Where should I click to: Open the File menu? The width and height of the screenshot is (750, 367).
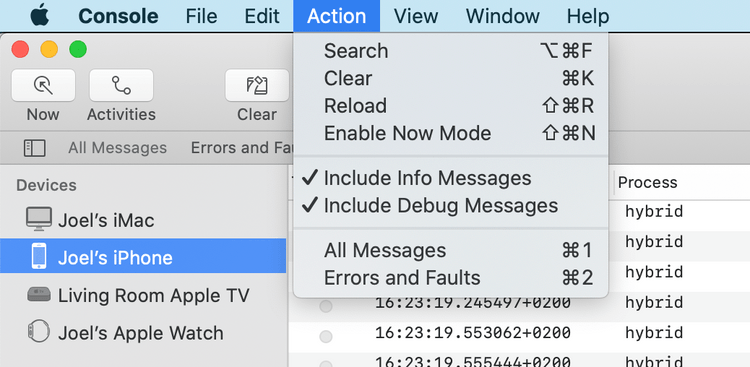point(201,16)
